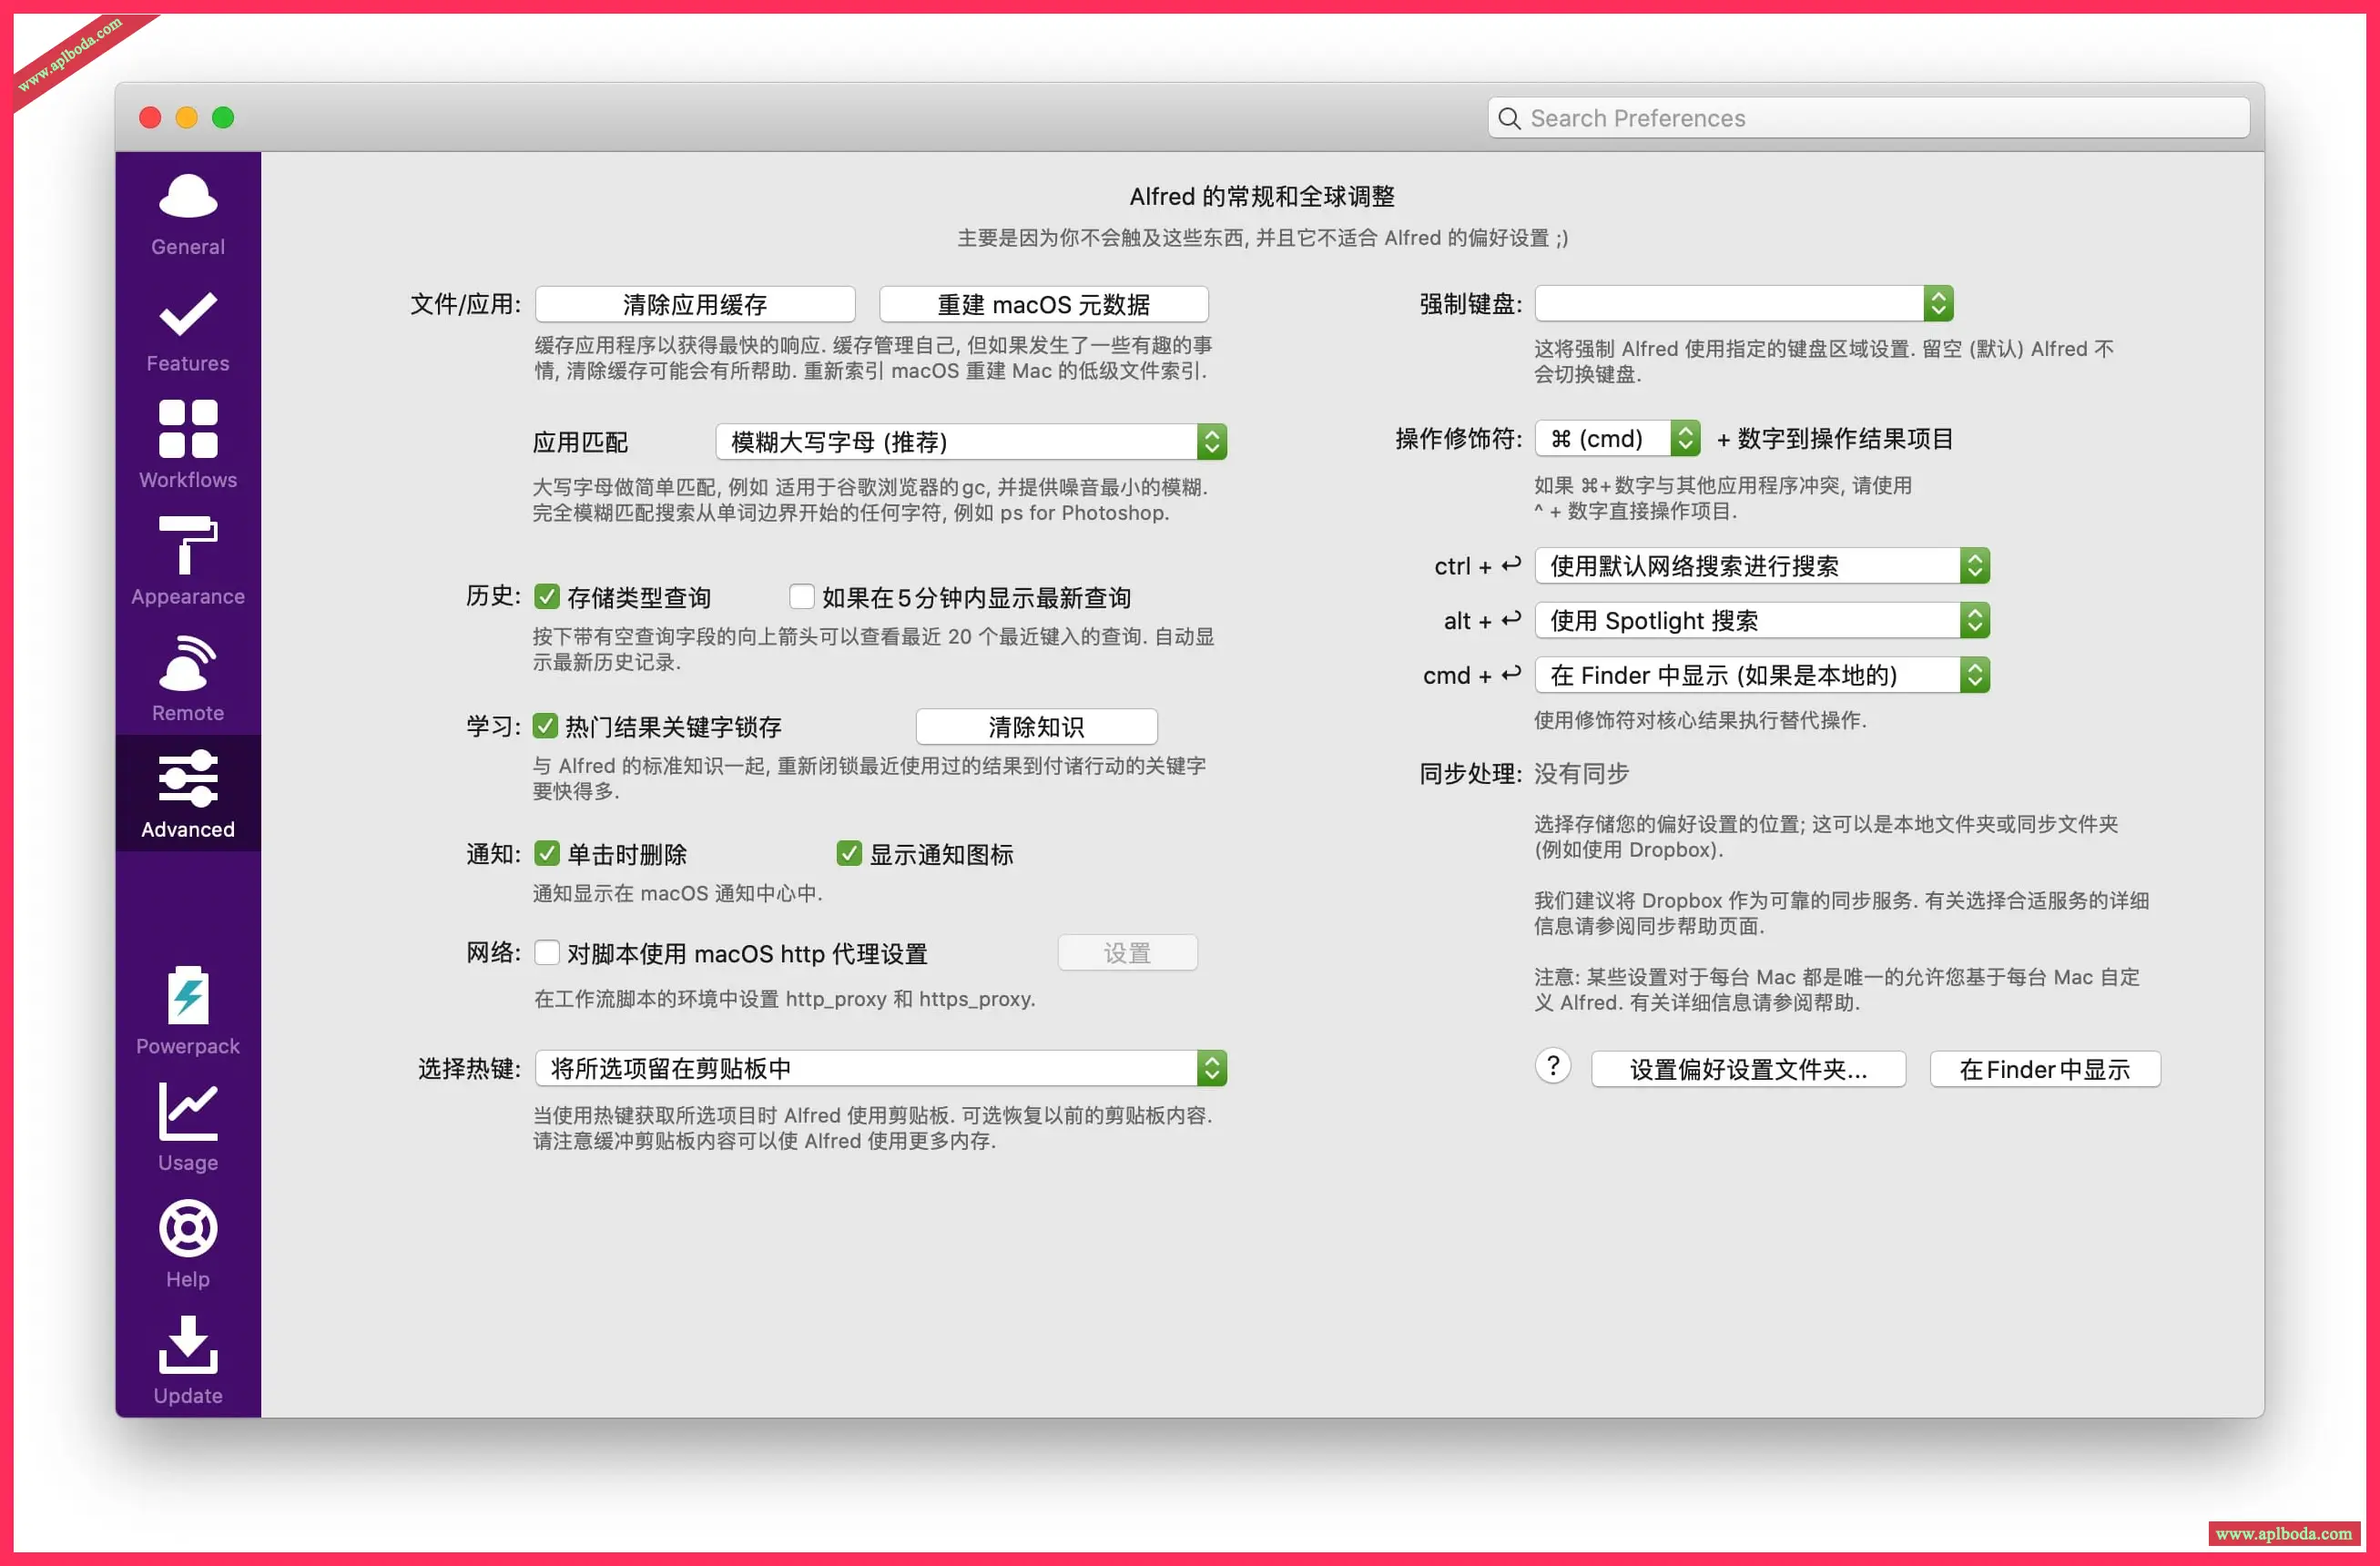Change the ctrl + ↩ action dropdown
Viewport: 2380px width, 1566px height.
[x=1762, y=566]
